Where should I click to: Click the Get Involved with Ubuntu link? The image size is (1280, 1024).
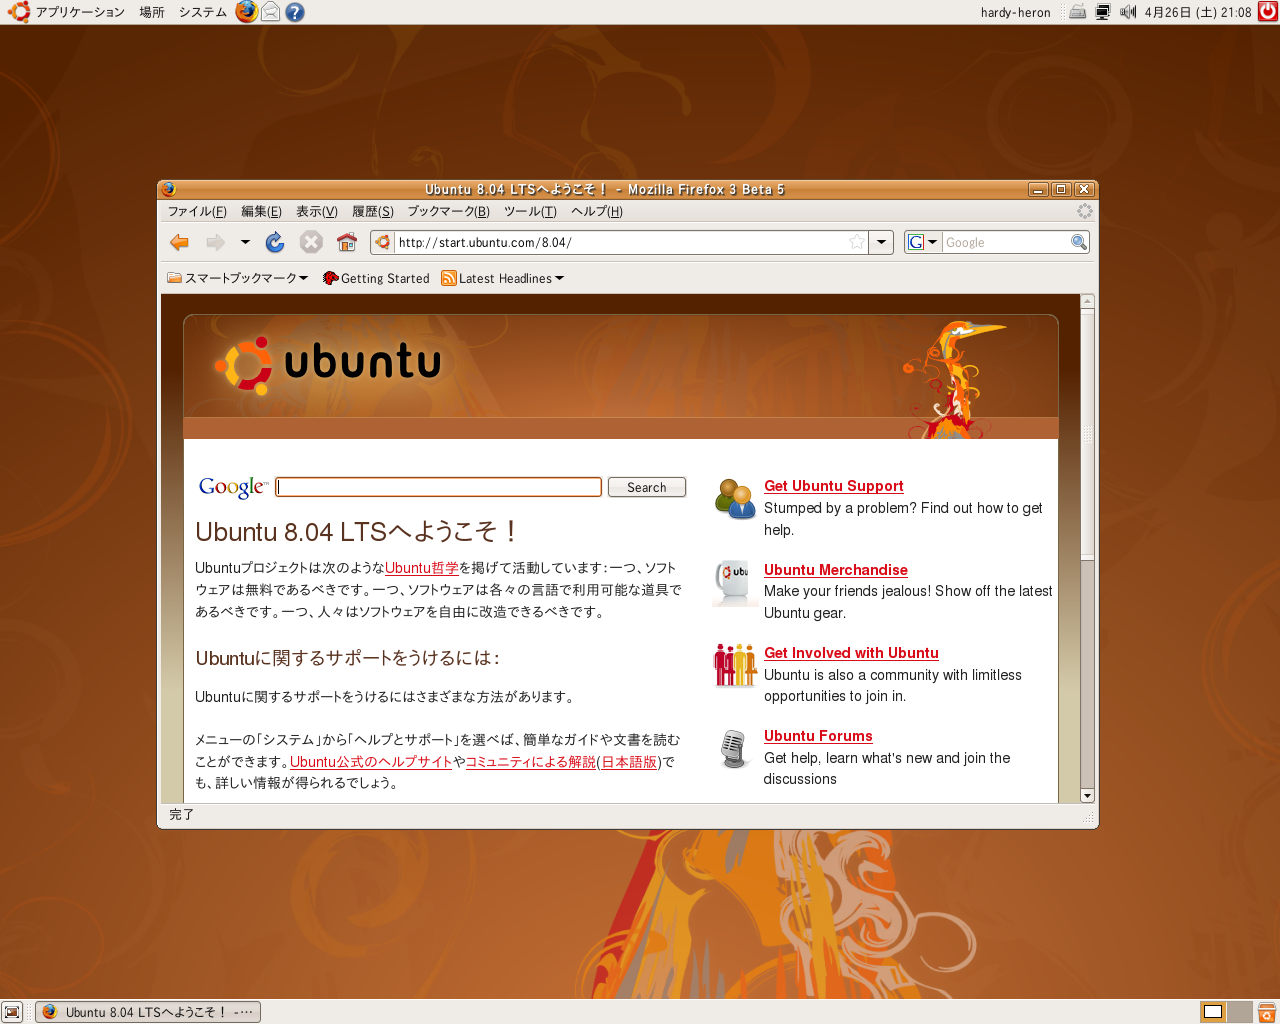[851, 653]
